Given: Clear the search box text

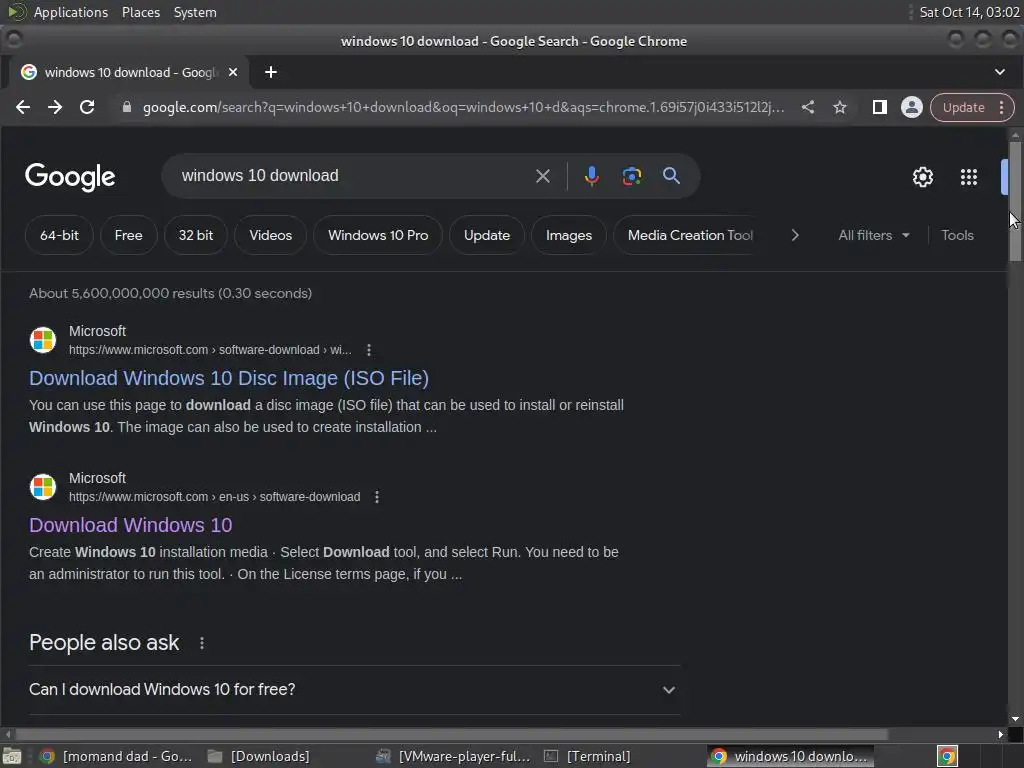Looking at the screenshot, I should tap(543, 176).
